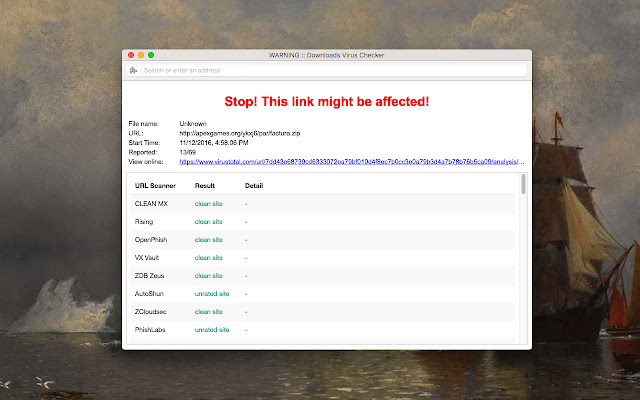Click the 'View online:' label
The width and height of the screenshot is (640, 400).
(146, 162)
